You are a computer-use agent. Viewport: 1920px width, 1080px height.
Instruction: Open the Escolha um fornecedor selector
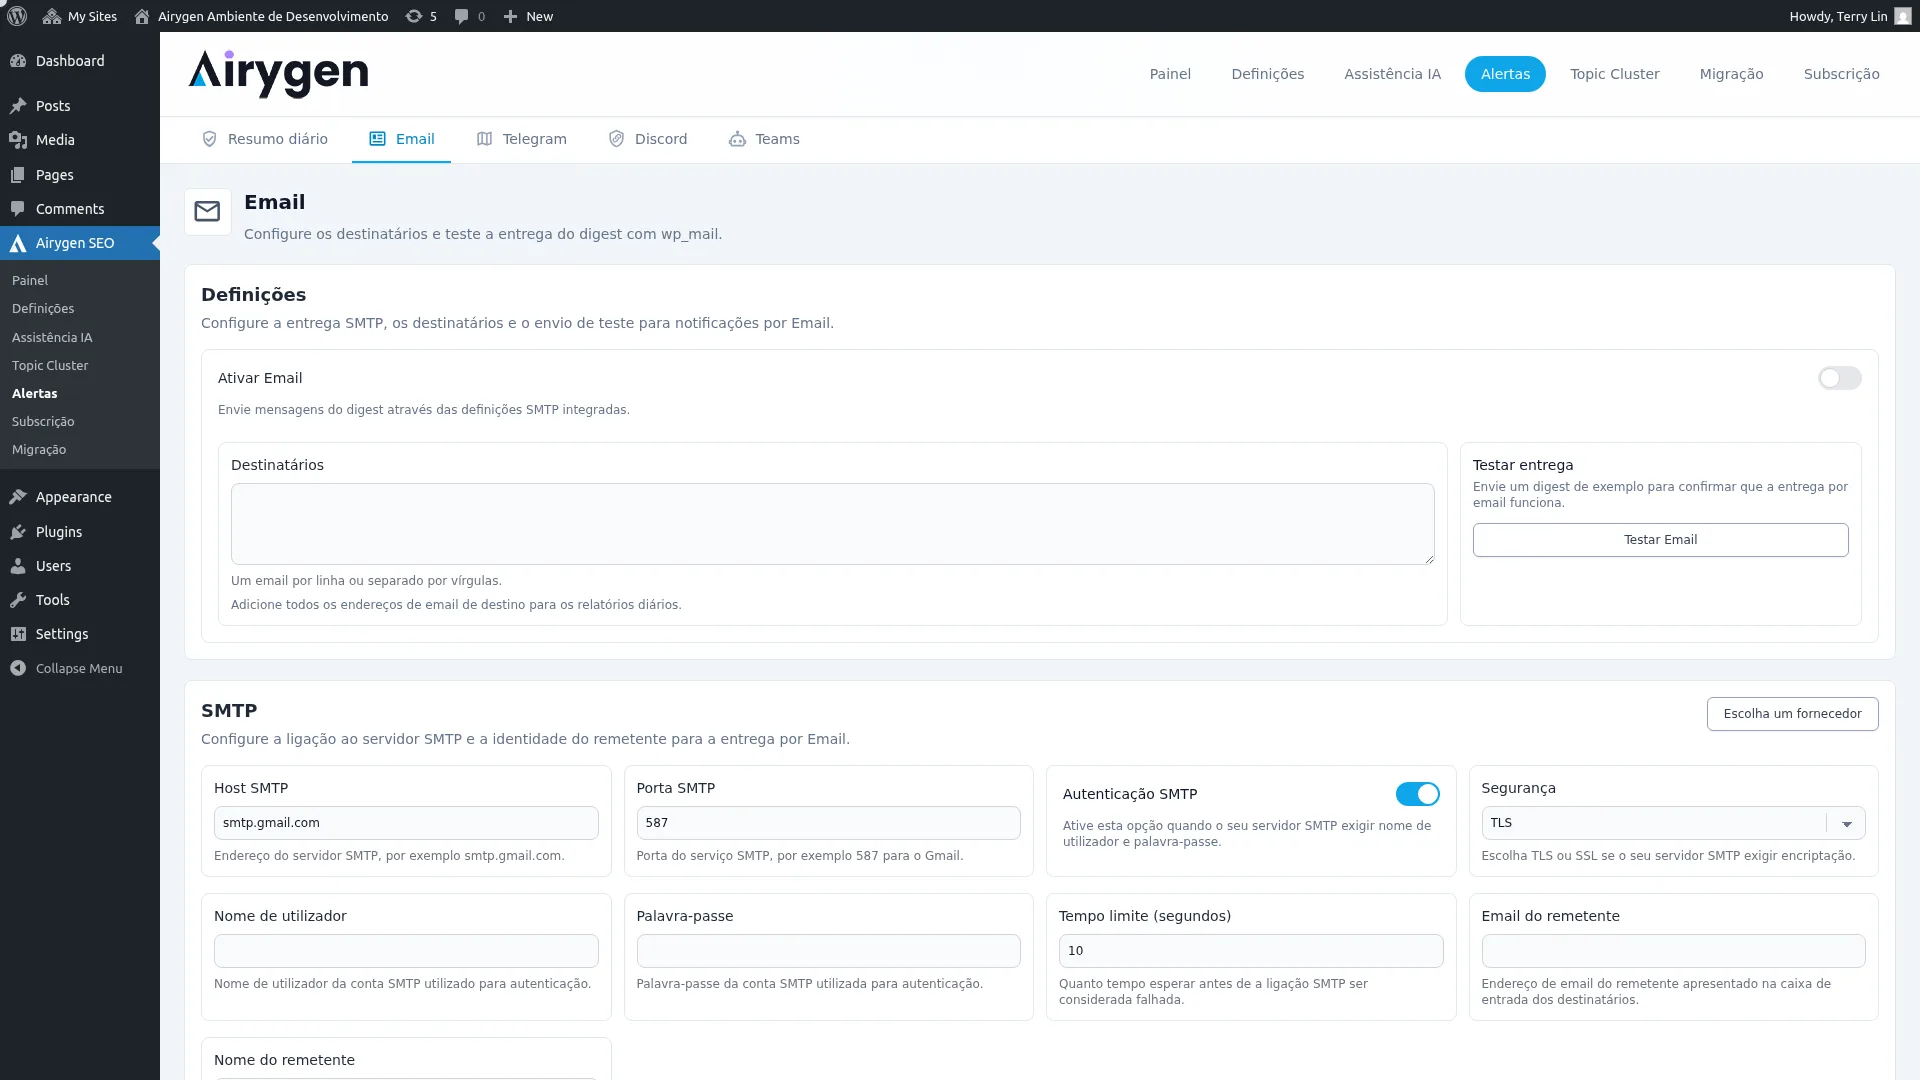1791,714
